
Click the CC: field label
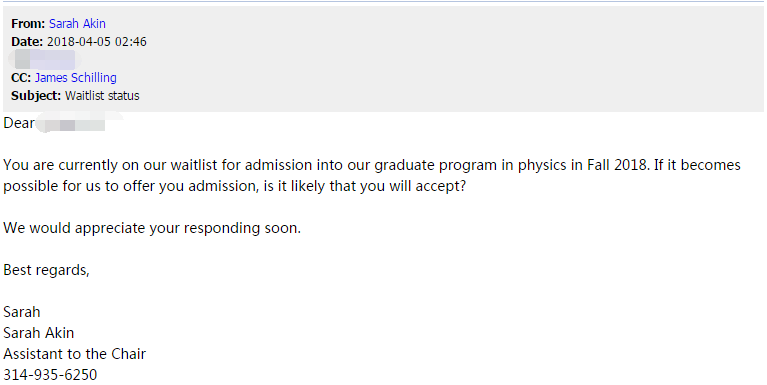click(x=21, y=77)
